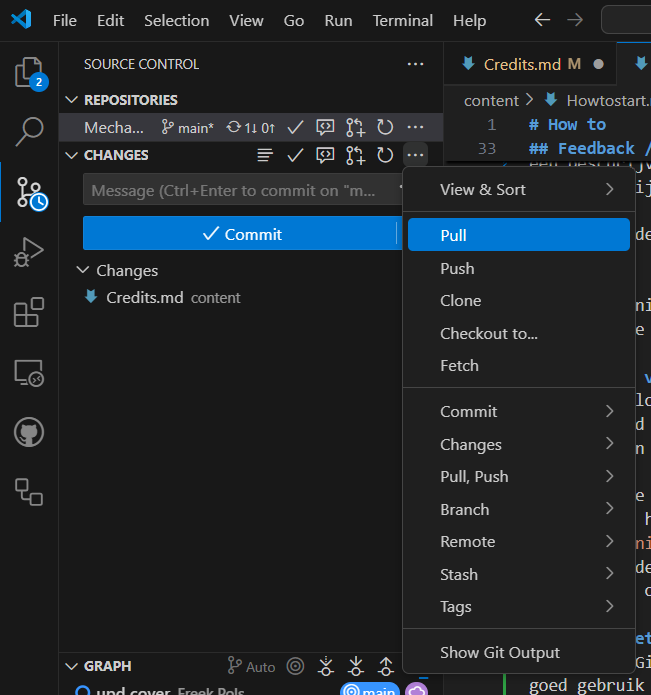Open the File menu

(65, 20)
